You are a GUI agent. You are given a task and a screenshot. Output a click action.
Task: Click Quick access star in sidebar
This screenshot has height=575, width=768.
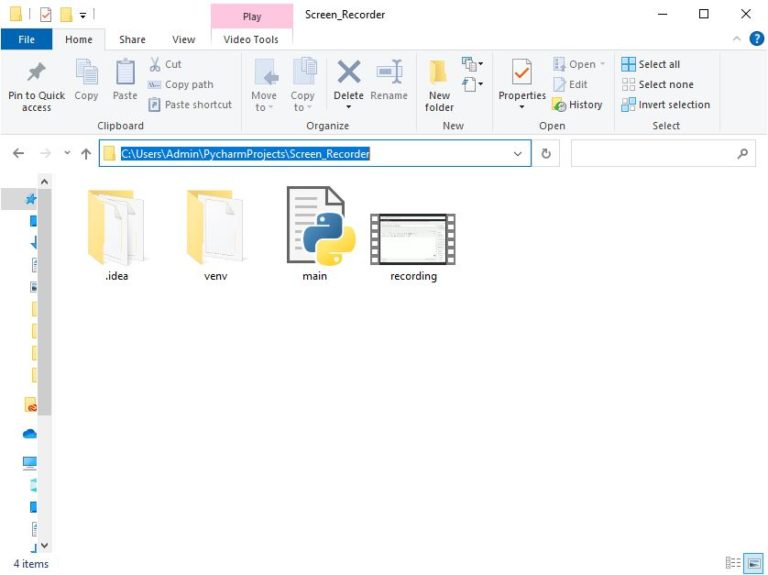point(31,198)
